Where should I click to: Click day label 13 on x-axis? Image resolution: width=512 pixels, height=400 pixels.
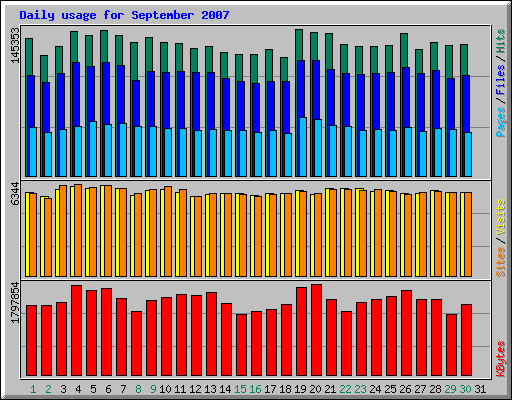(210, 389)
